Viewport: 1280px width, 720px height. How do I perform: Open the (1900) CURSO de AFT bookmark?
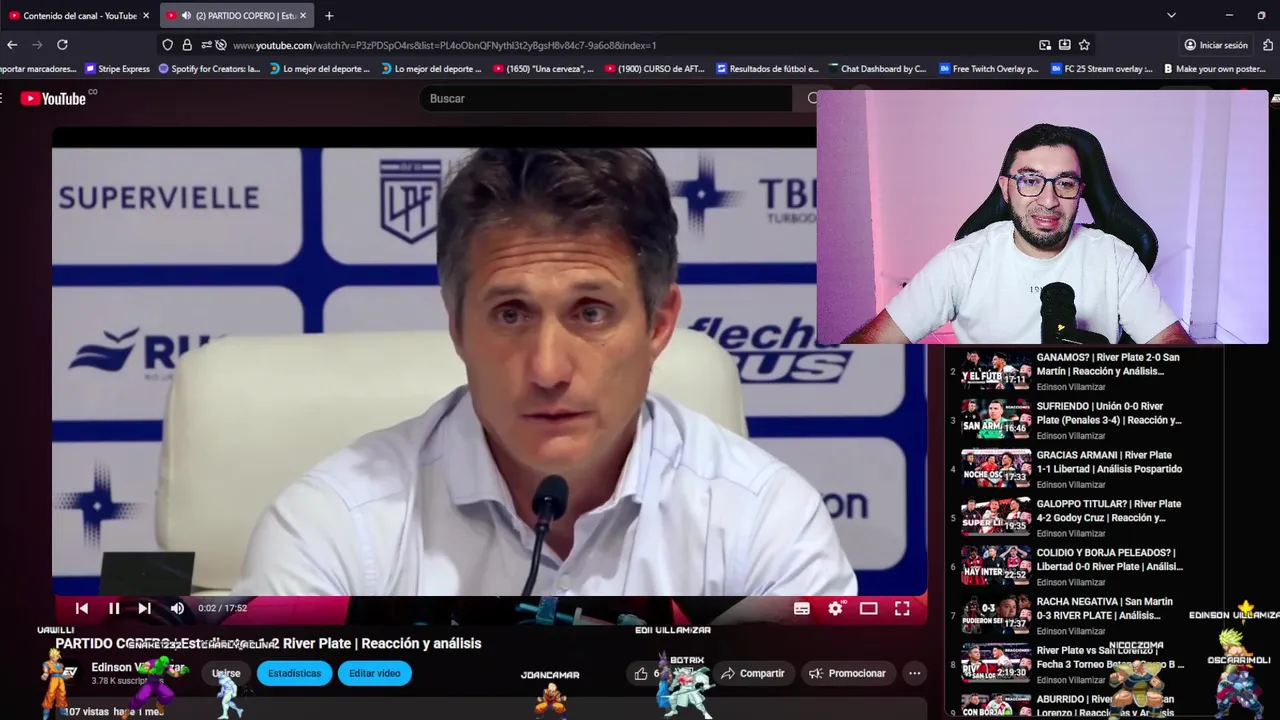(654, 69)
